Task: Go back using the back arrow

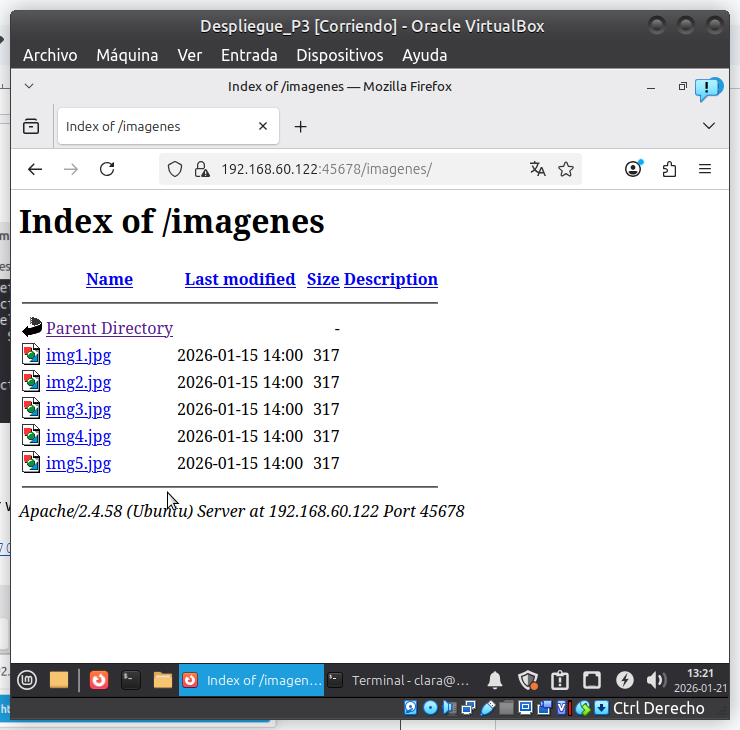Action: [35, 169]
